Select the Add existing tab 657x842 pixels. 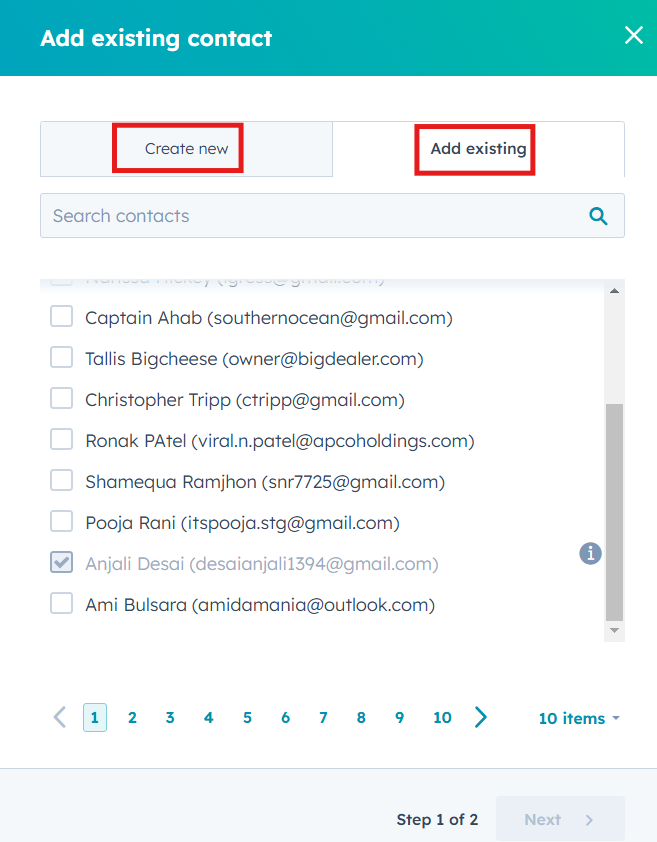tap(478, 149)
